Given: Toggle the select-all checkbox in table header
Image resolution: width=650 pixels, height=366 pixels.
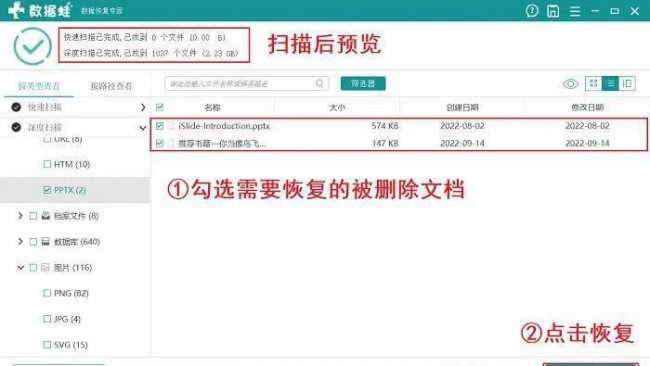Looking at the screenshot, I should [x=160, y=107].
